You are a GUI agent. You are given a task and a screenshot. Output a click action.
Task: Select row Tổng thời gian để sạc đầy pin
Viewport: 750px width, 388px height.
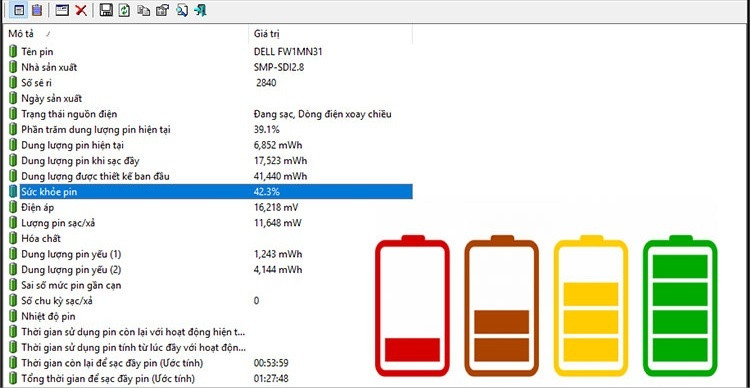click(x=210, y=378)
